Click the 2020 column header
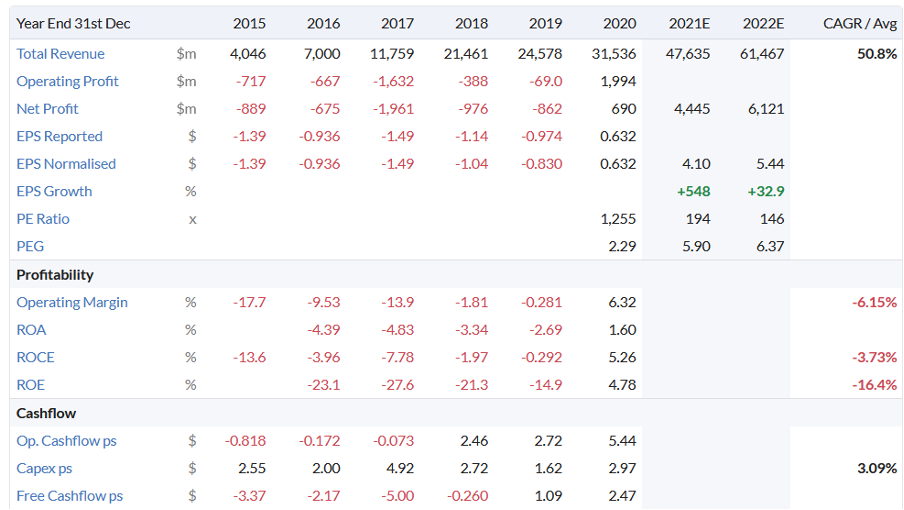Image resolution: width=904 pixels, height=510 pixels. click(x=620, y=23)
